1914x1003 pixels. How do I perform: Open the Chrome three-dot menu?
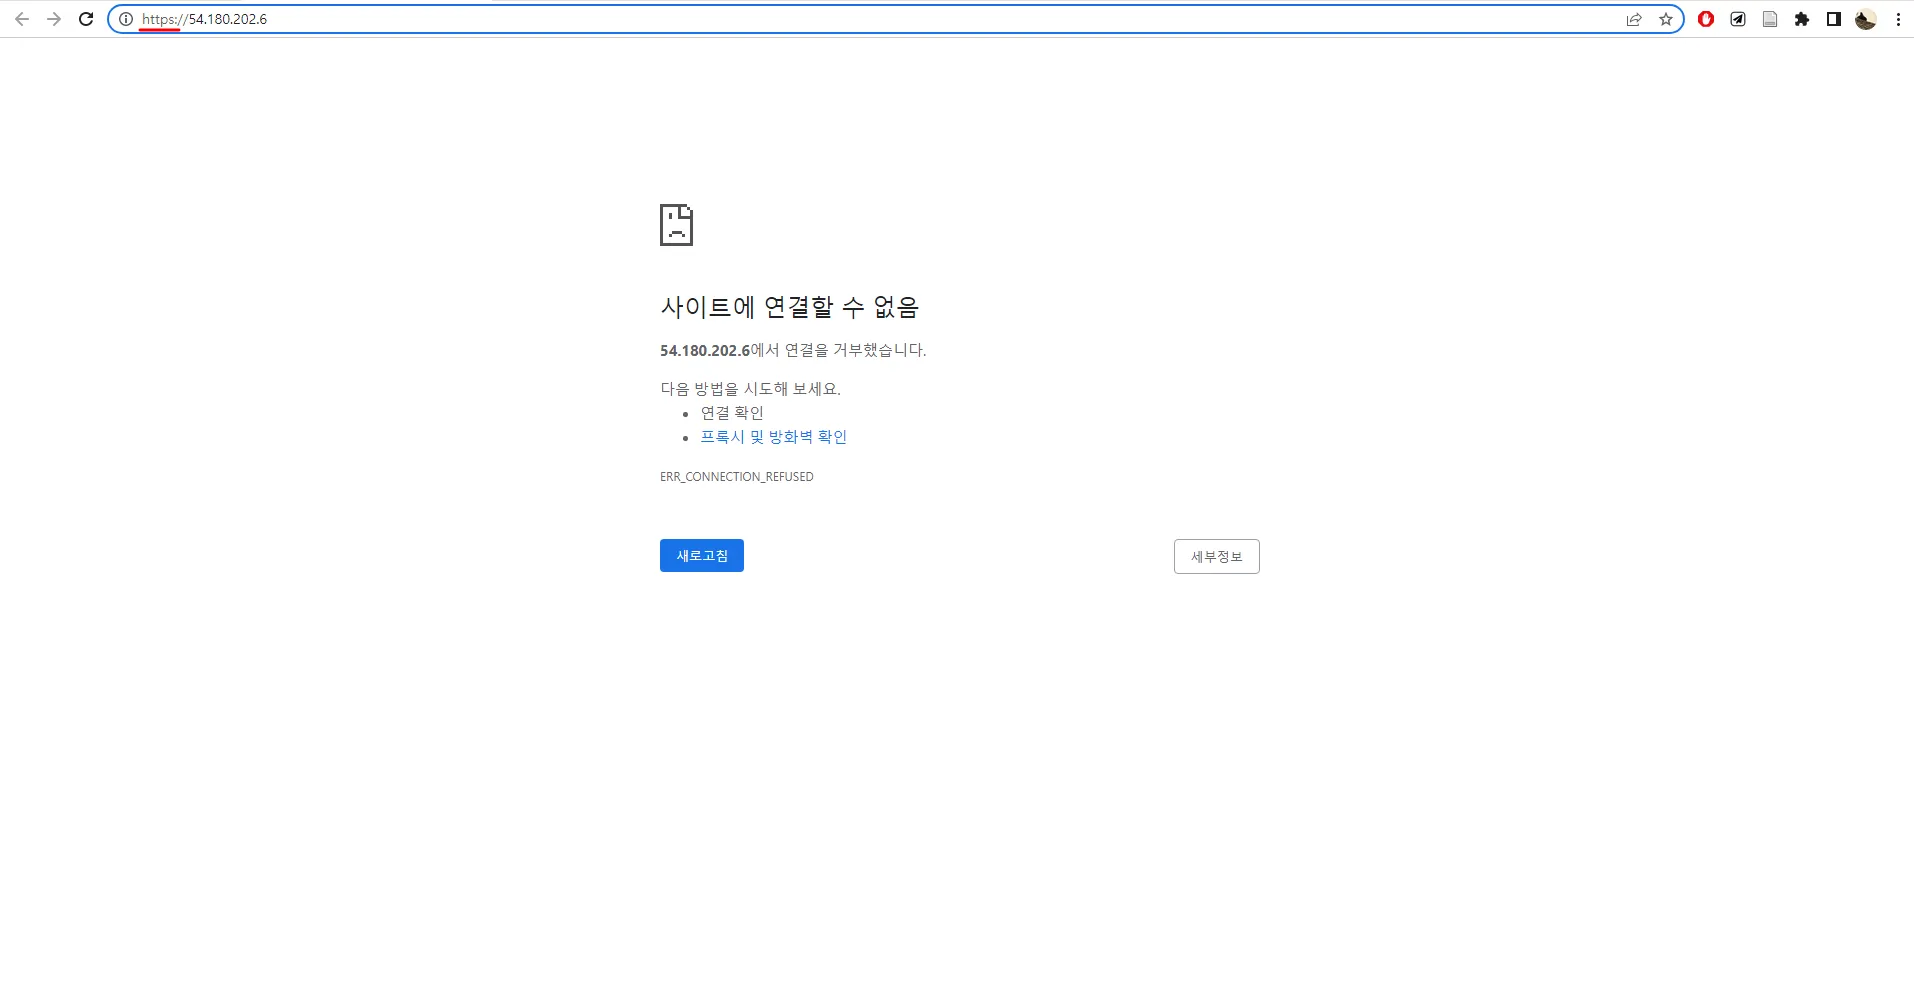[1898, 19]
